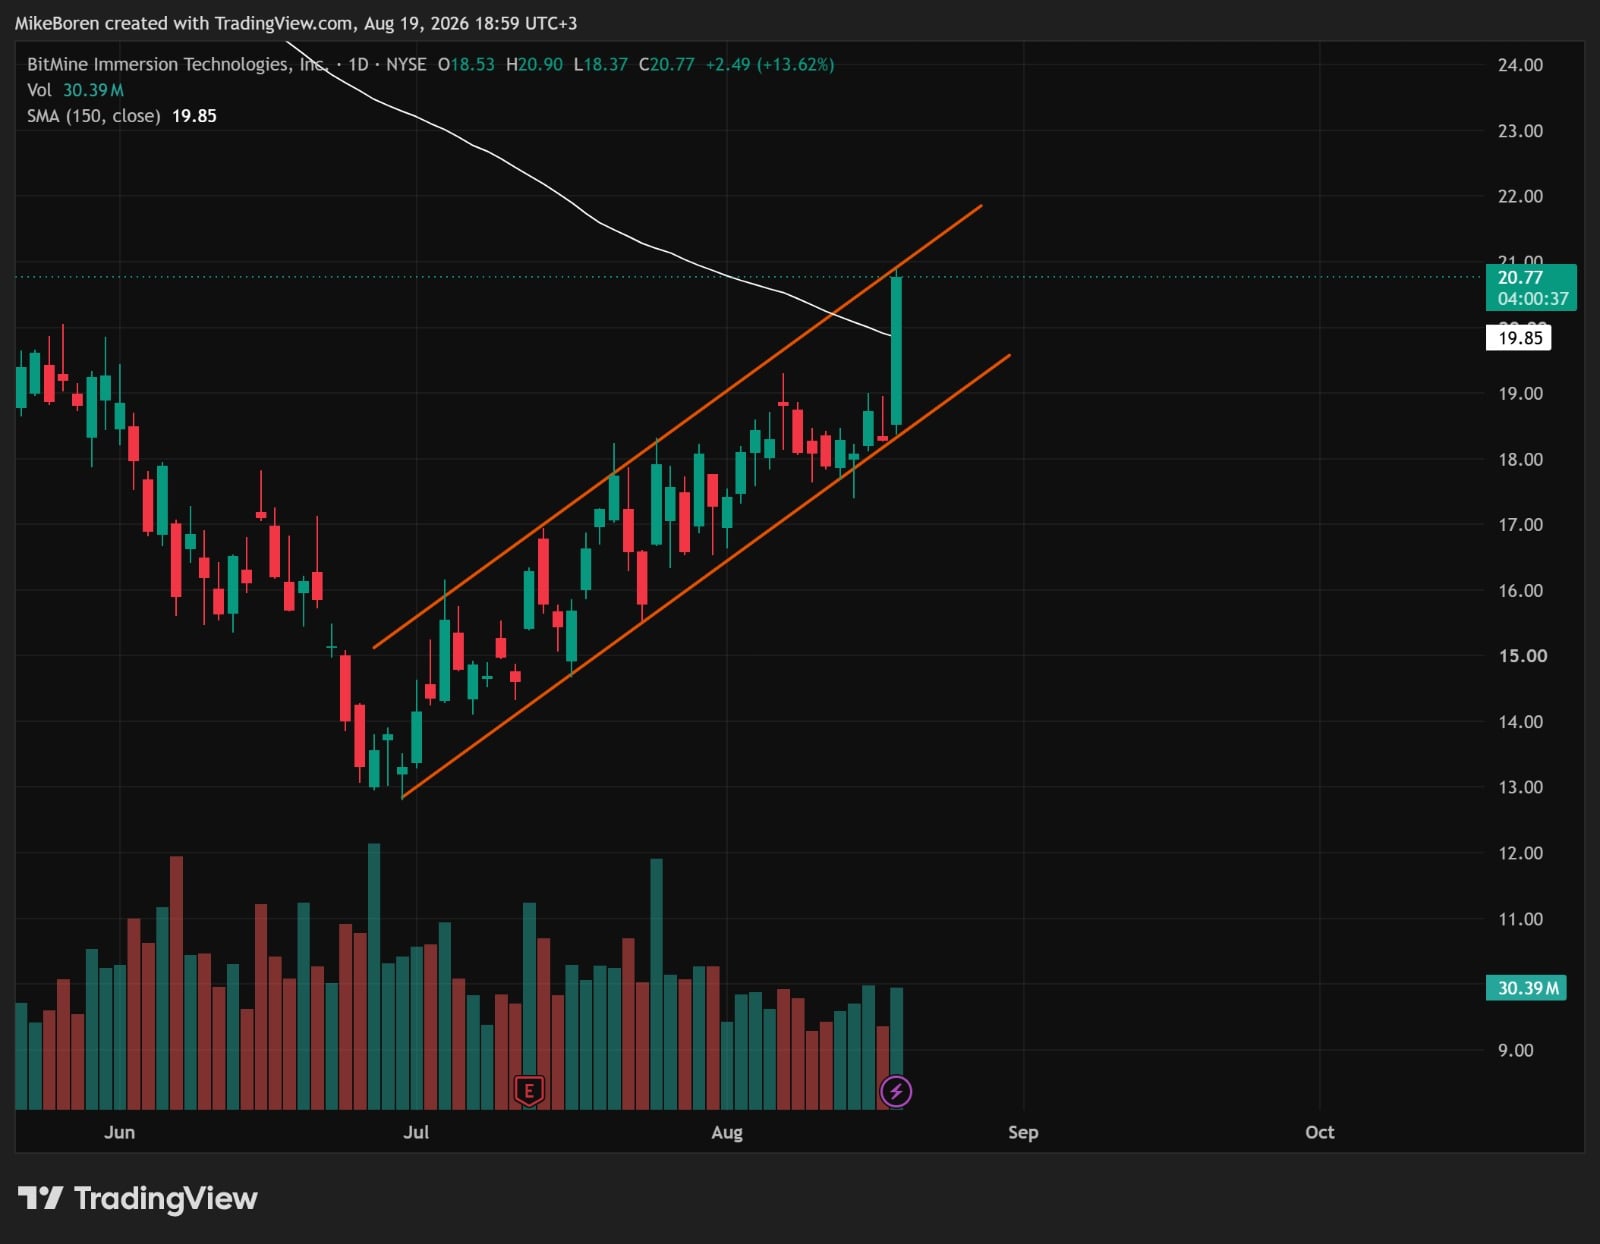The image size is (1600, 1244).
Task: Click the 19.00 price scale label
Action: pos(1520,394)
